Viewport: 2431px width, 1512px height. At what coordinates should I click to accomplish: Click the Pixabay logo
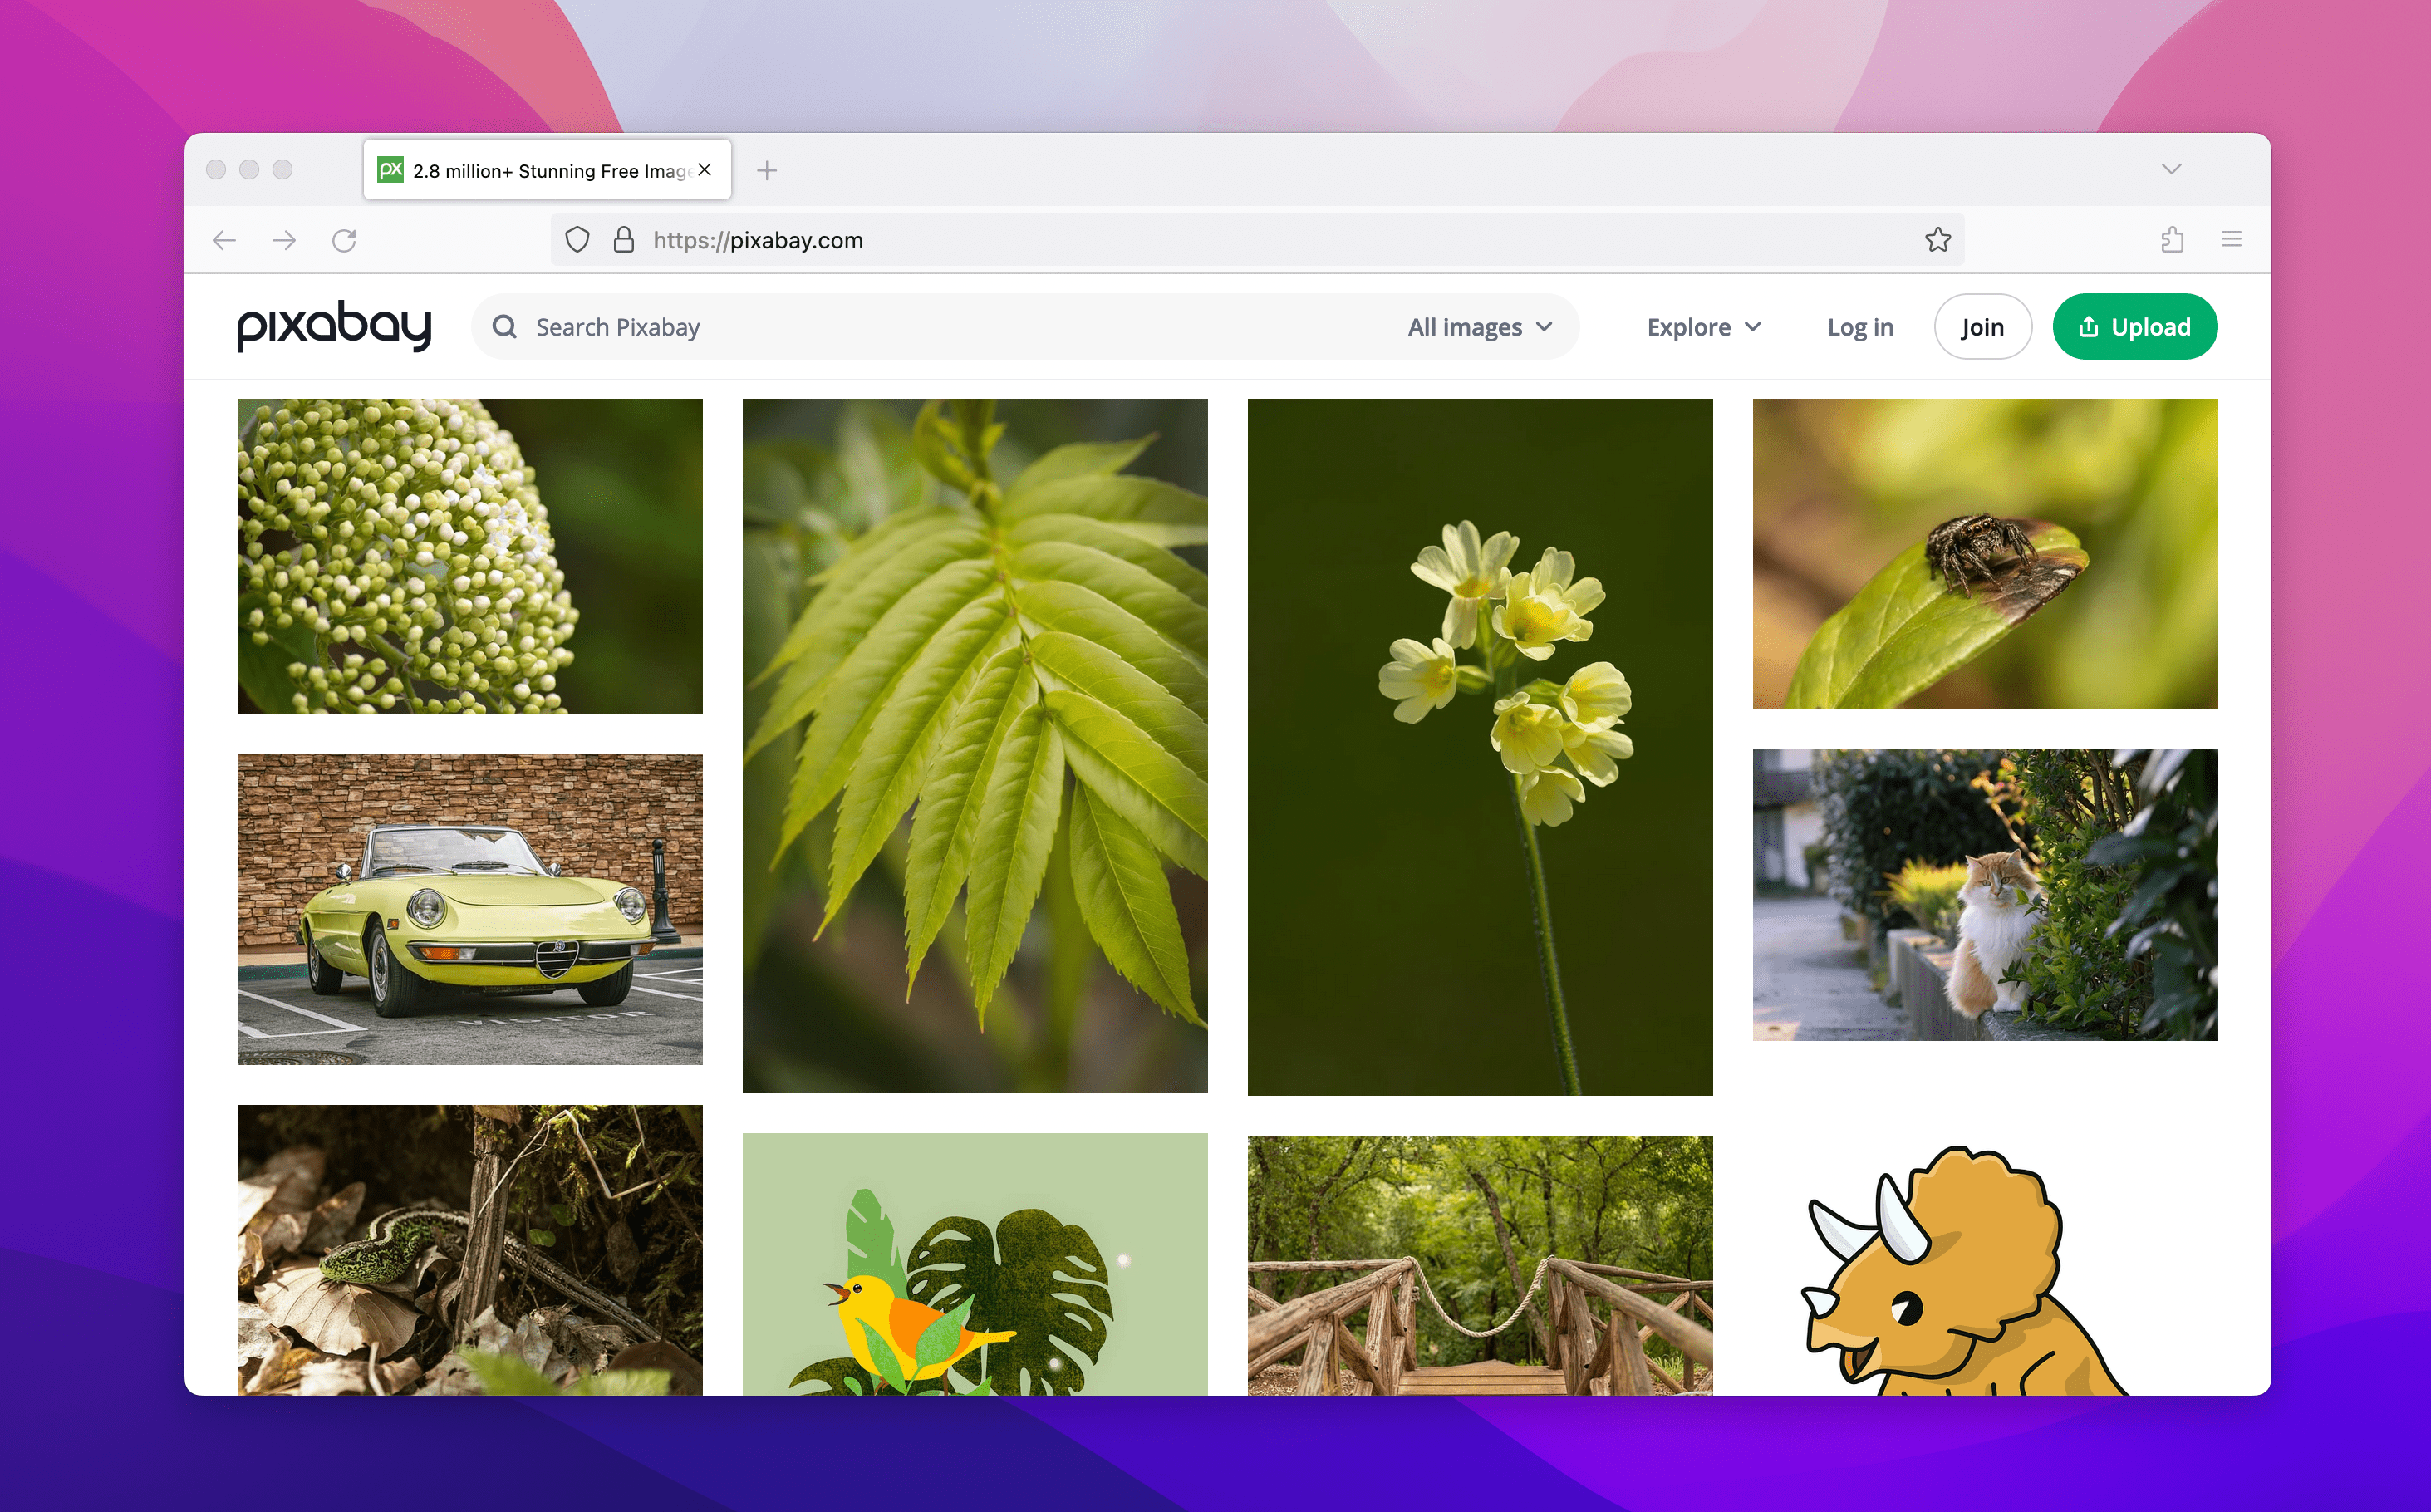(334, 326)
